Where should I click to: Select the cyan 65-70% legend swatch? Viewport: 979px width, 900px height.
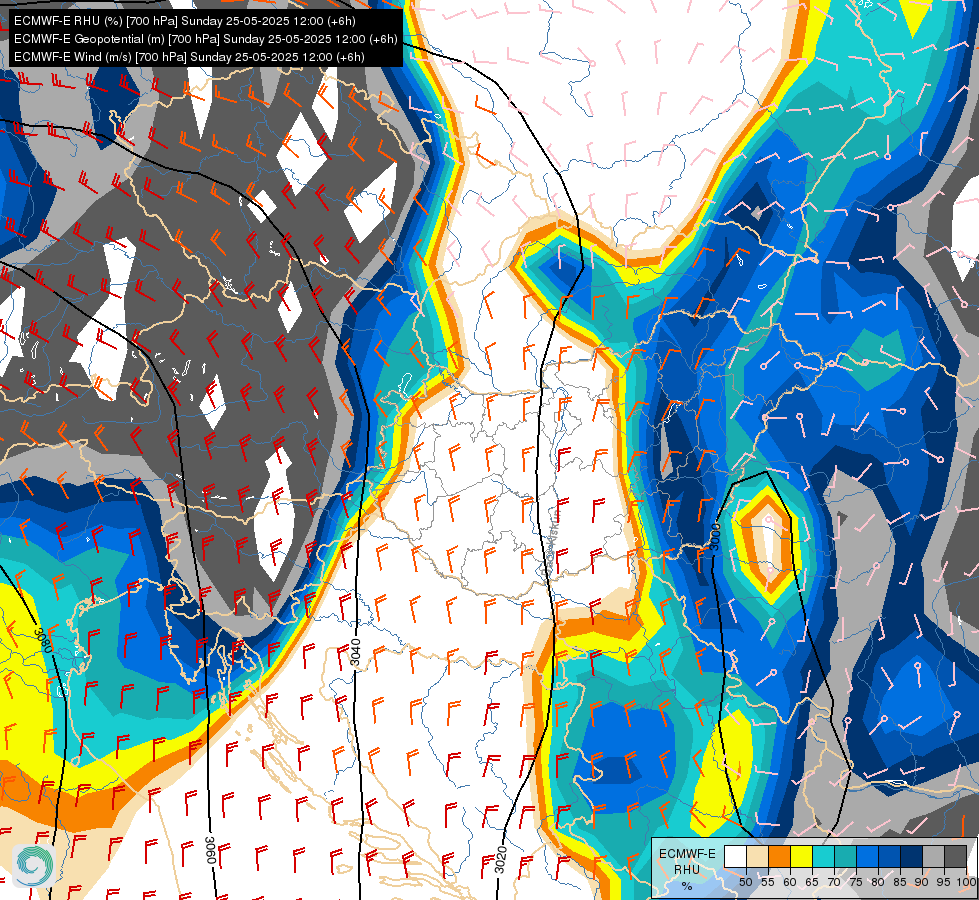(x=822, y=857)
